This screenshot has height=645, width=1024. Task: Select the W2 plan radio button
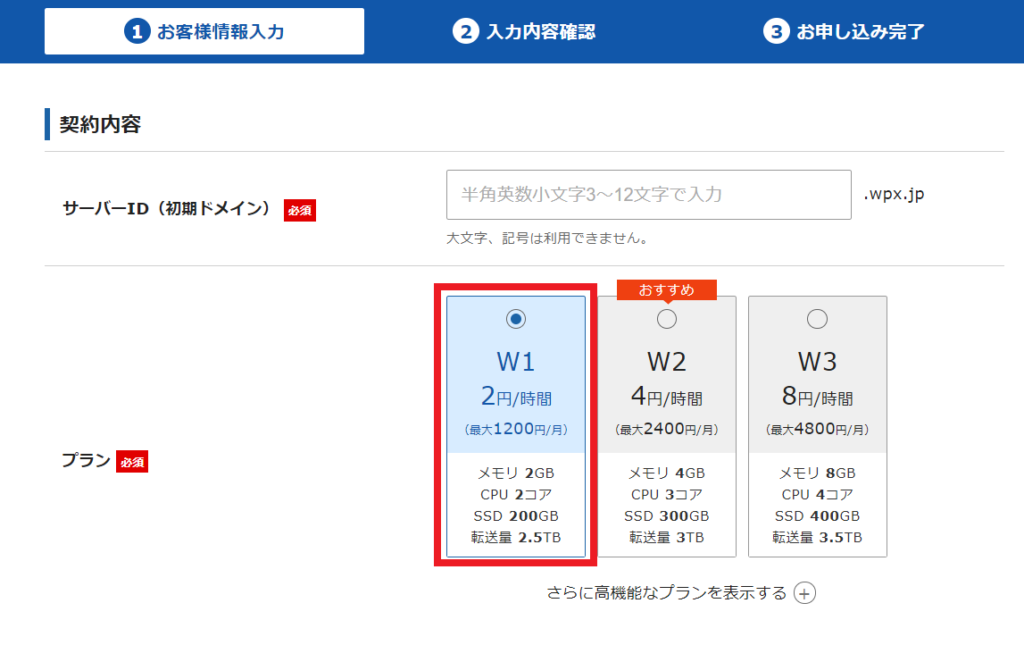(x=666, y=319)
